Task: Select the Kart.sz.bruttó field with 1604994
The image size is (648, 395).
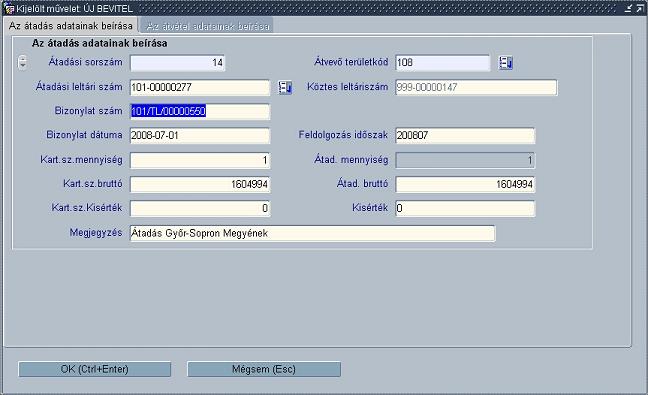Action: (x=200, y=184)
